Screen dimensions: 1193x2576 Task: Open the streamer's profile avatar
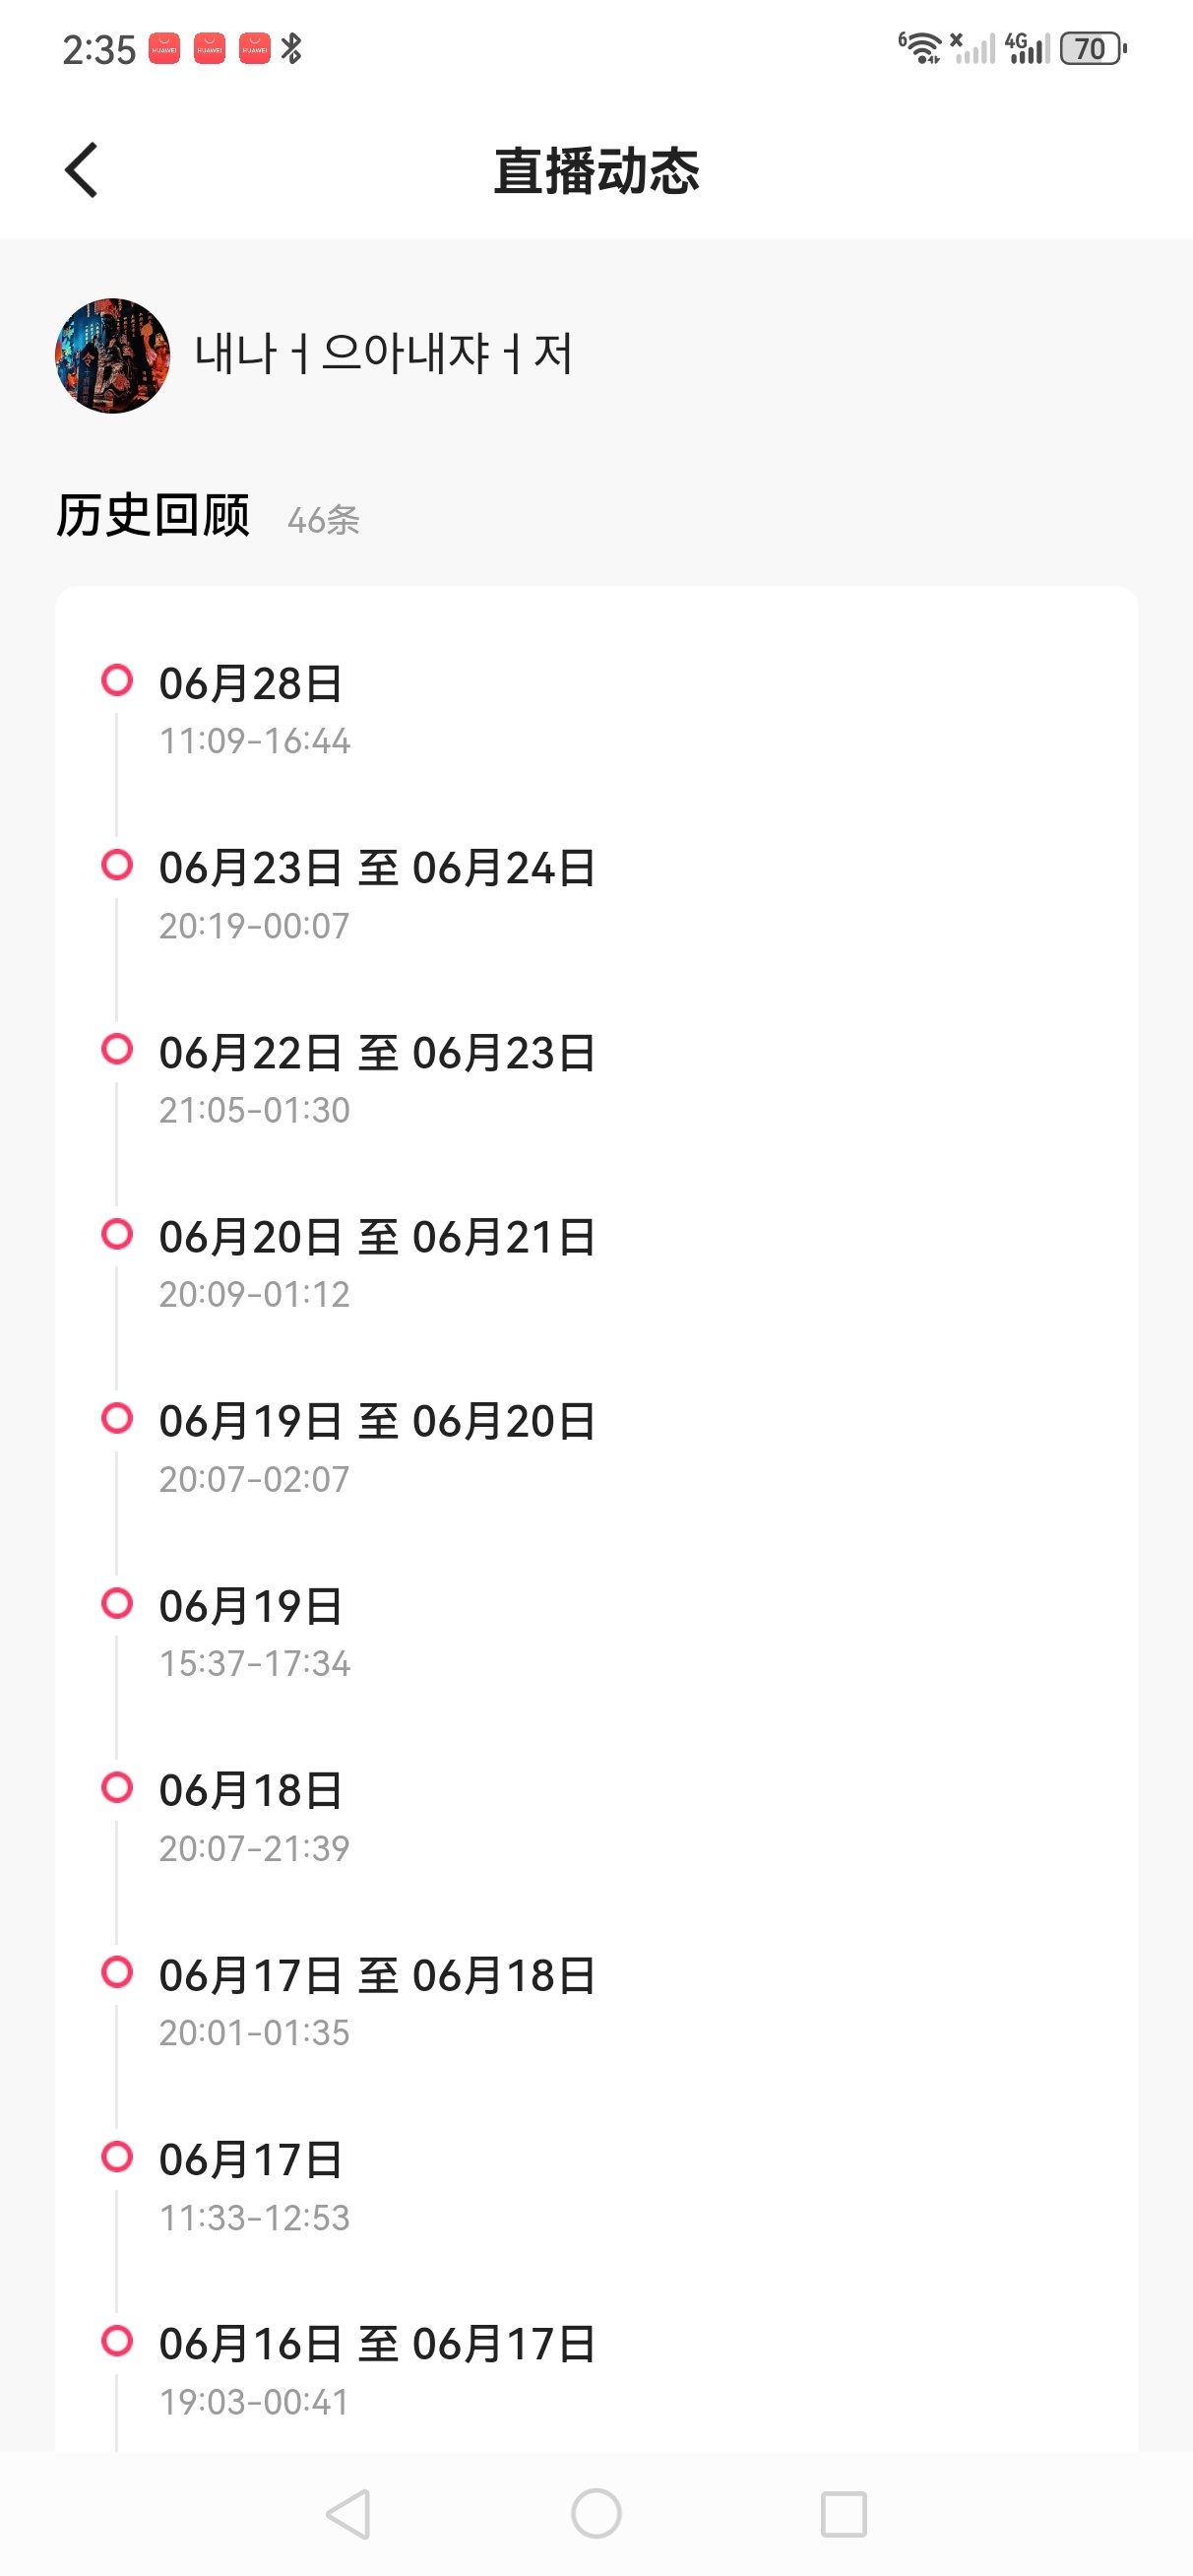(x=112, y=355)
